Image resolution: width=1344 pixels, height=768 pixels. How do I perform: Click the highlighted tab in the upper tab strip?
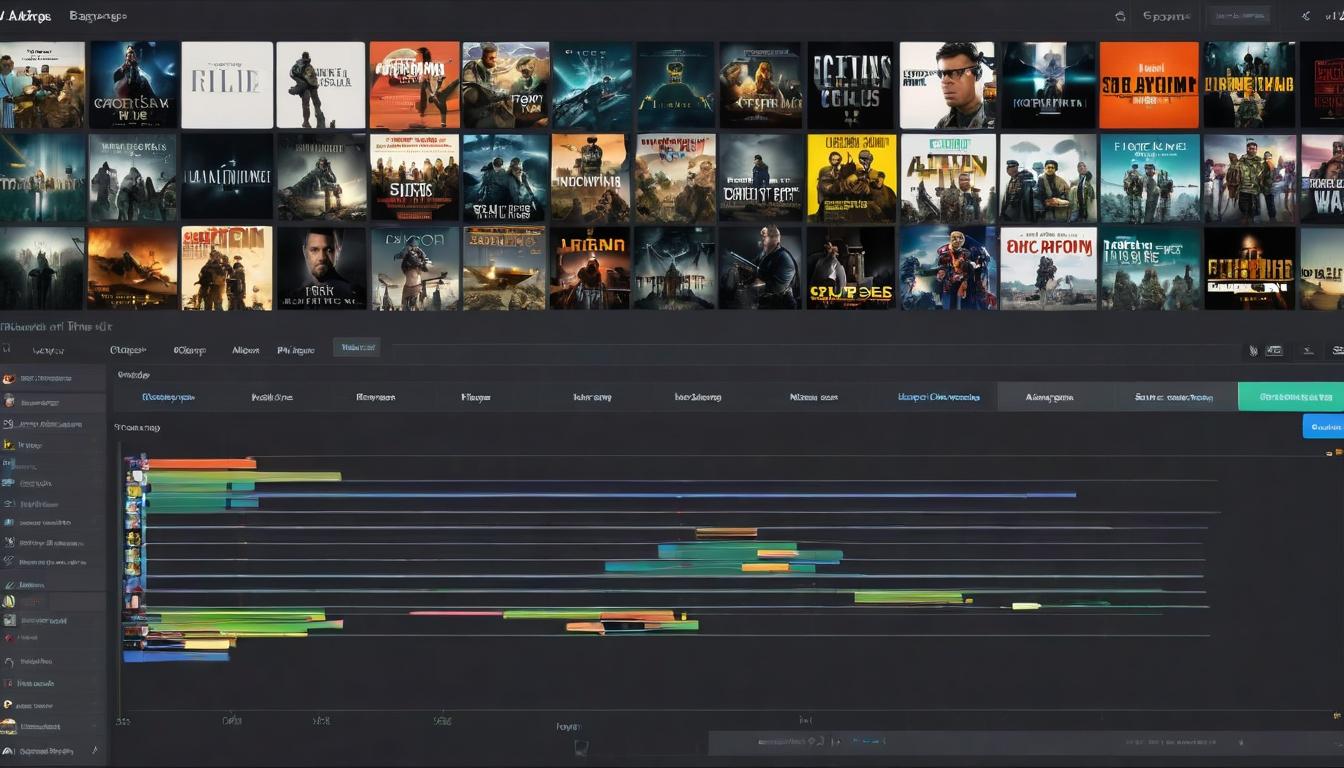[357, 348]
